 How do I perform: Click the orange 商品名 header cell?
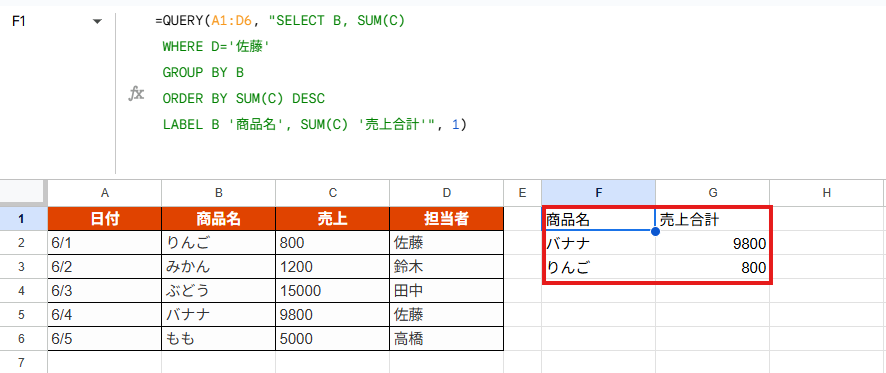219,219
